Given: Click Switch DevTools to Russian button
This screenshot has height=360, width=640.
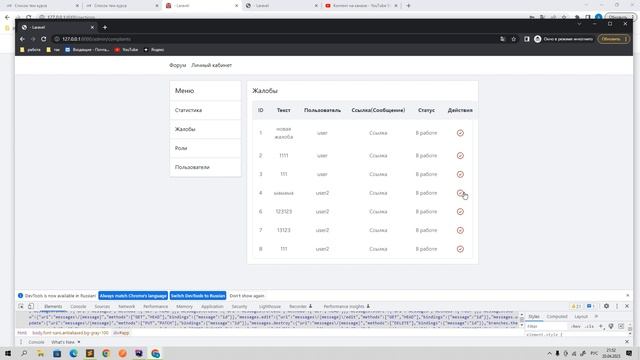Looking at the screenshot, I should tap(198, 296).
